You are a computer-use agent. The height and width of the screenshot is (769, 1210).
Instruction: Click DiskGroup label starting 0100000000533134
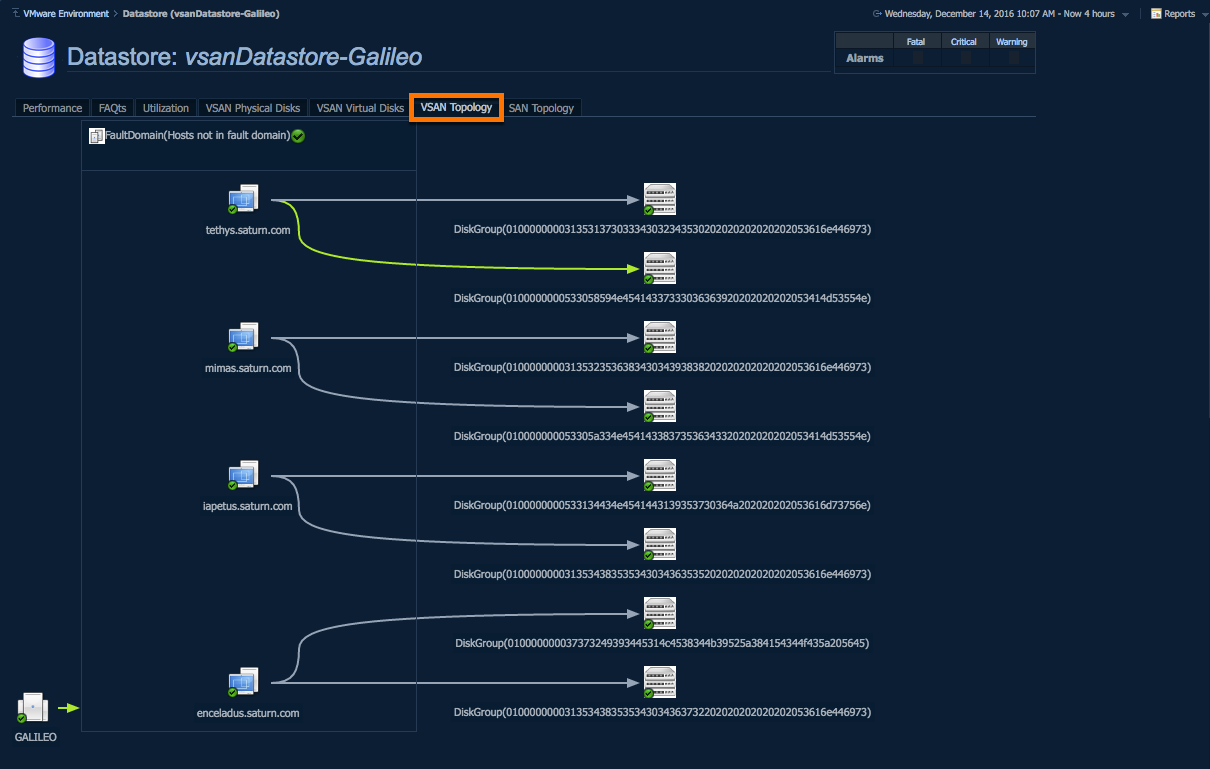(662, 505)
